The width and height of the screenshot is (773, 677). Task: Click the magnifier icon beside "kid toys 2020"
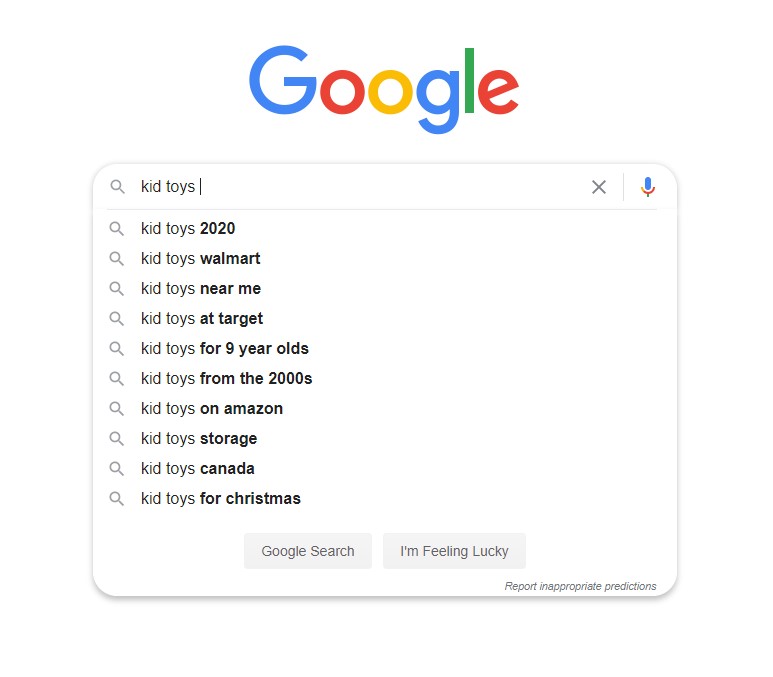pyautogui.click(x=117, y=228)
